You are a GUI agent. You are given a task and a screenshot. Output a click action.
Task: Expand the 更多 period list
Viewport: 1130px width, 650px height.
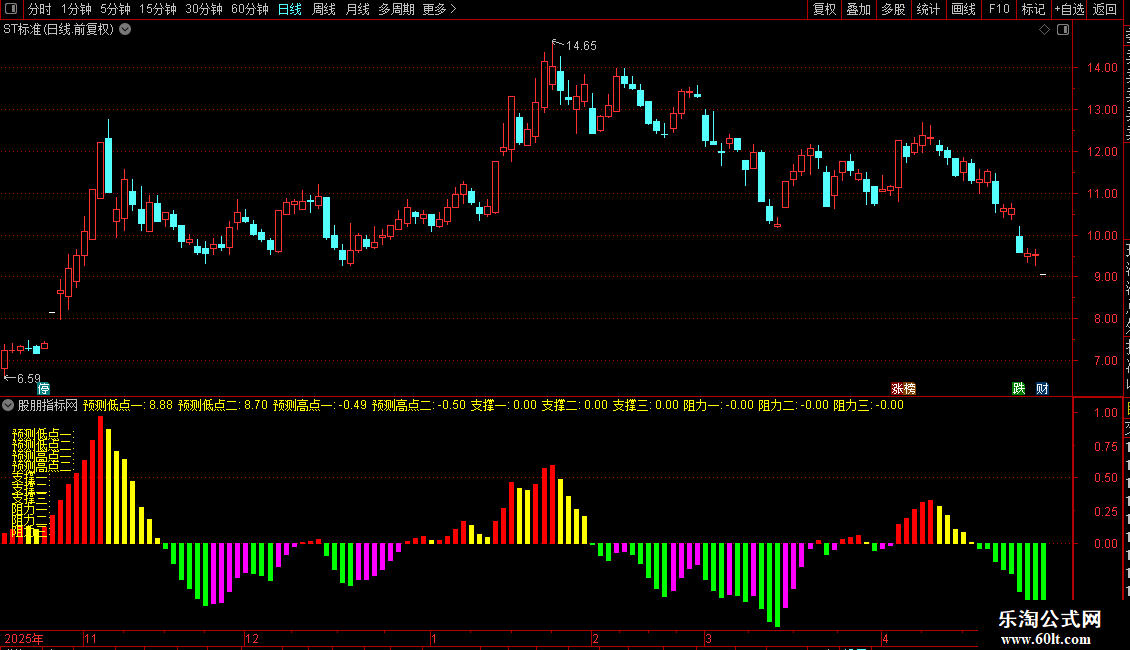coord(440,9)
